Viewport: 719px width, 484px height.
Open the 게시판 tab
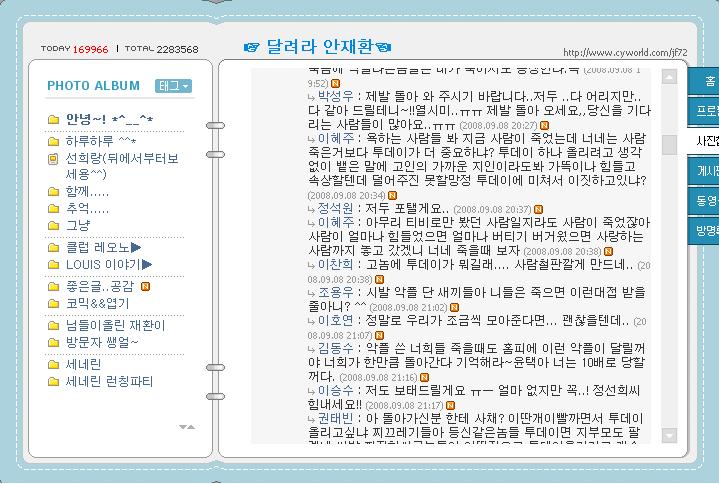[707, 171]
